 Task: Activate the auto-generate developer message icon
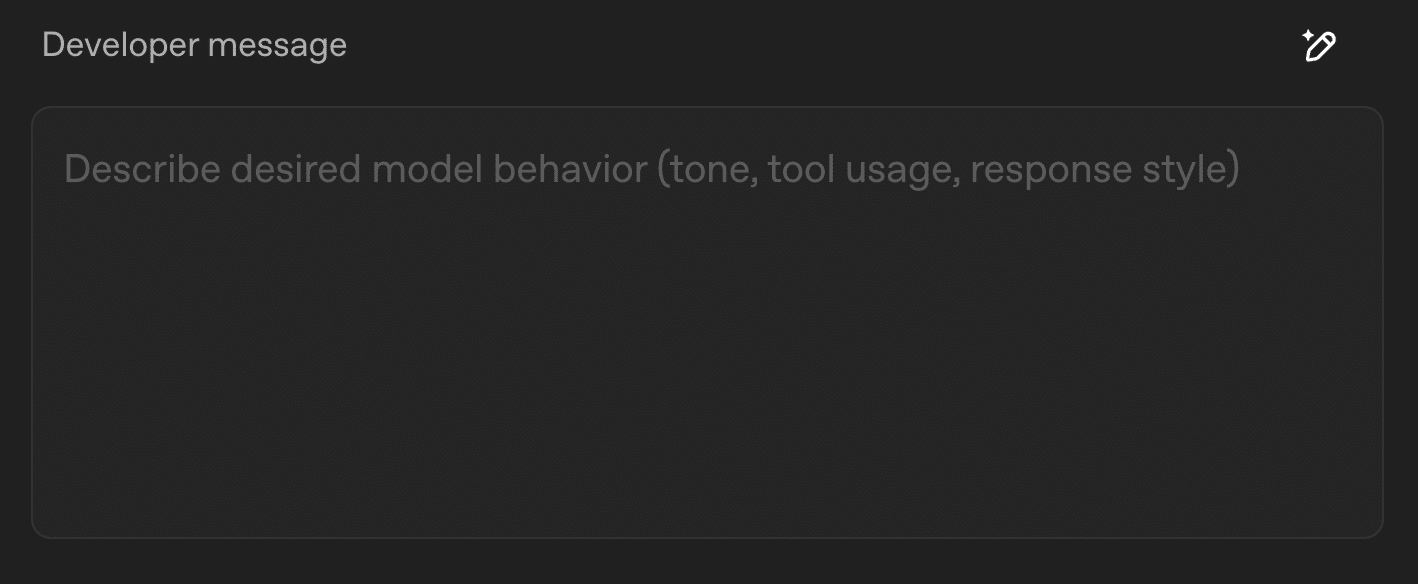click(x=1319, y=46)
